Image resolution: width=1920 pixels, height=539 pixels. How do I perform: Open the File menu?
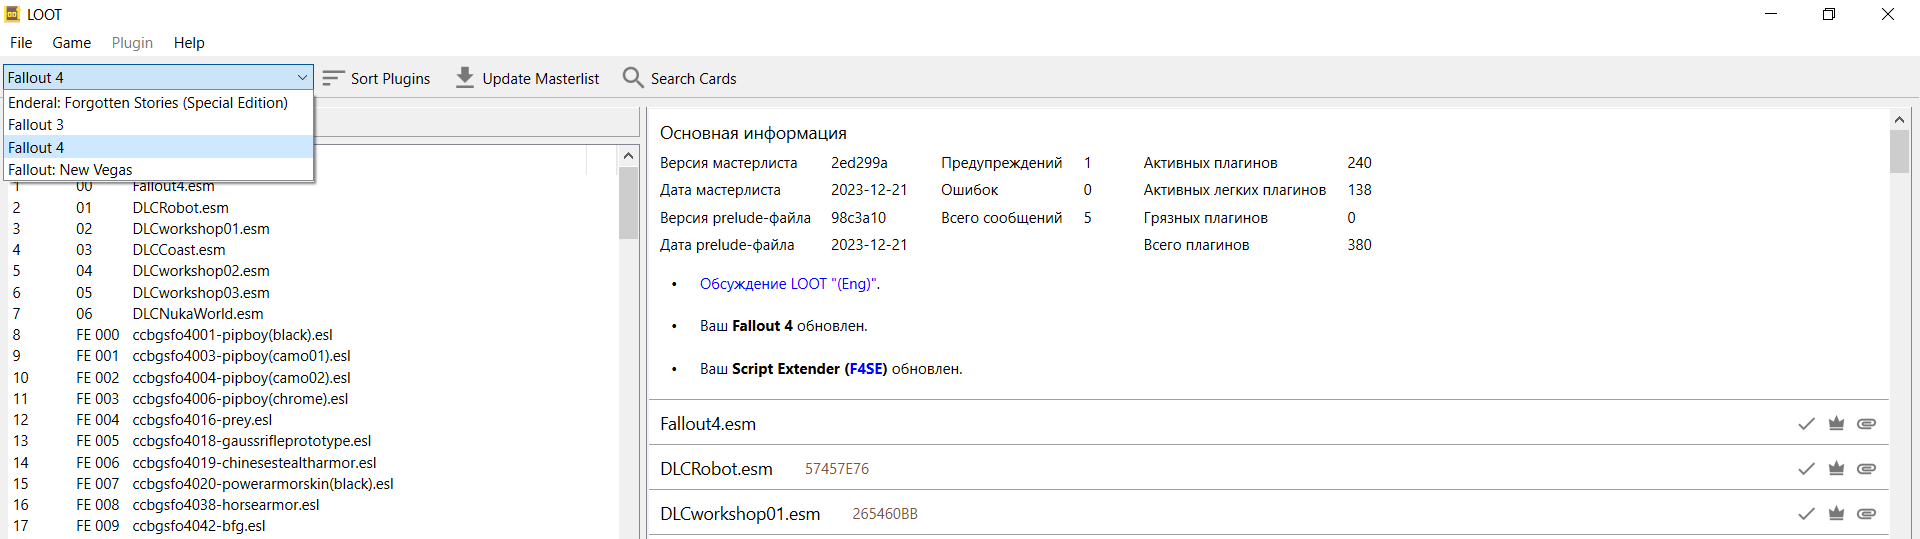click(21, 43)
